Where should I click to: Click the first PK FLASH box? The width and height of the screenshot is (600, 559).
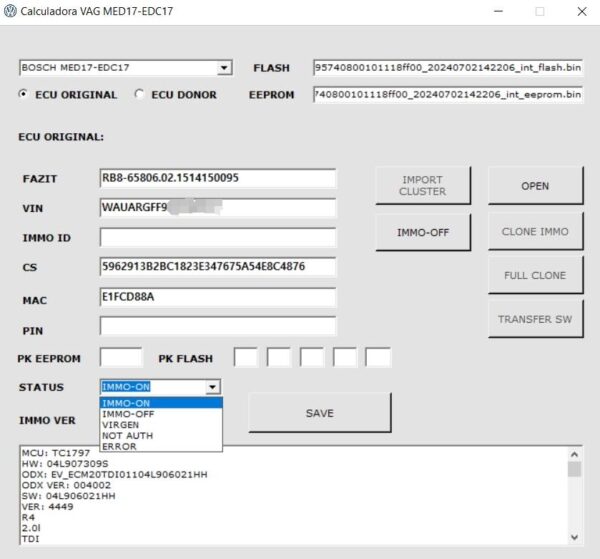pyautogui.click(x=246, y=357)
